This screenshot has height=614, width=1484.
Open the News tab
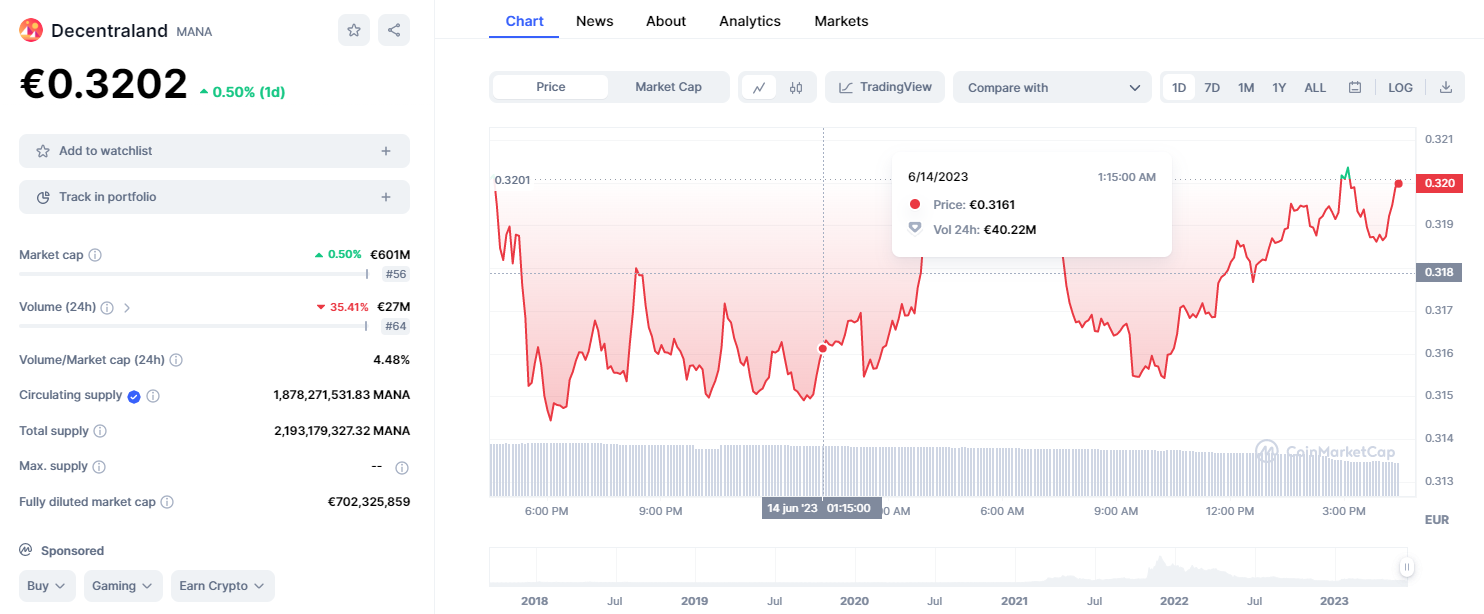[595, 20]
